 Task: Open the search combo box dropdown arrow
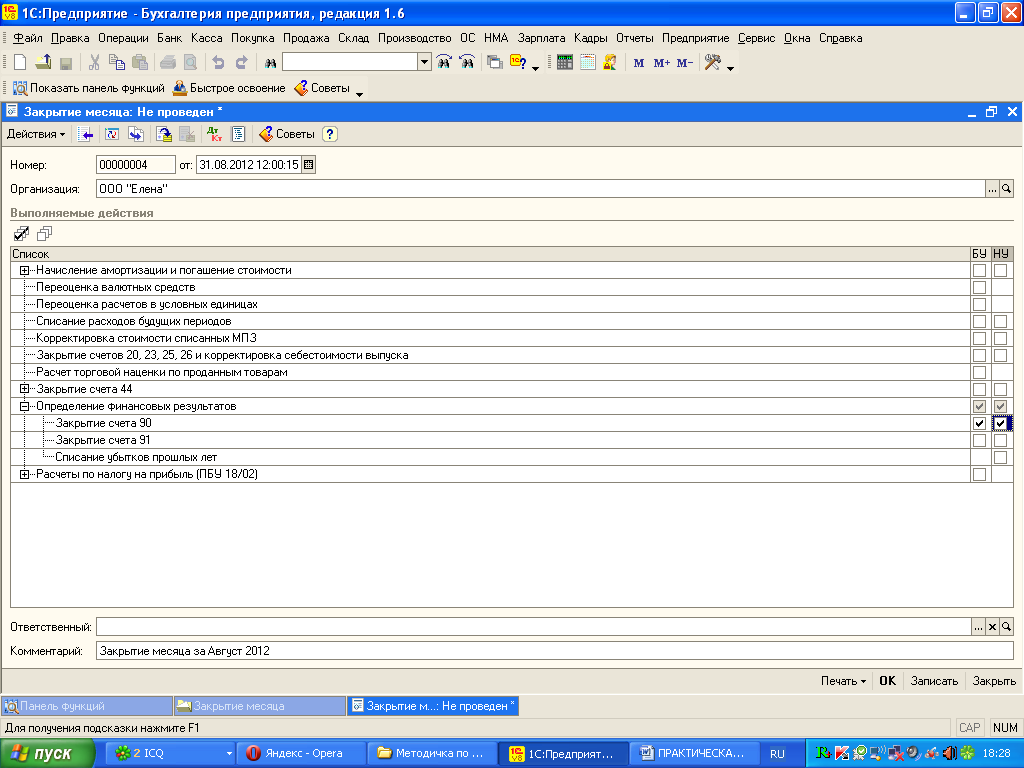click(x=424, y=62)
